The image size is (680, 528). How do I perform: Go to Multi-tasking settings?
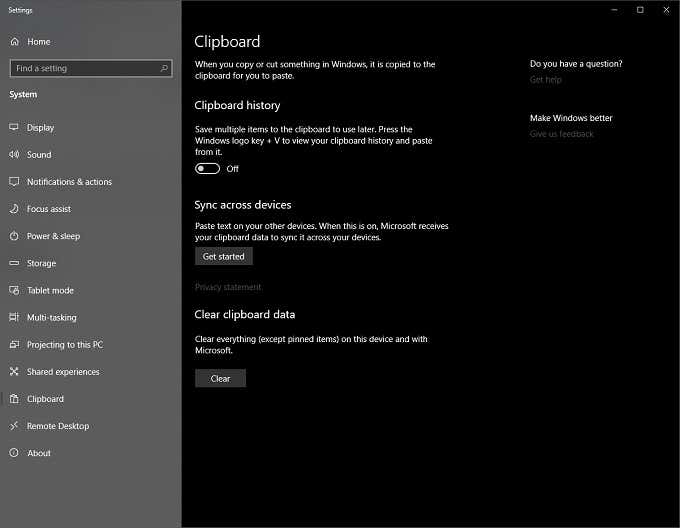point(51,317)
